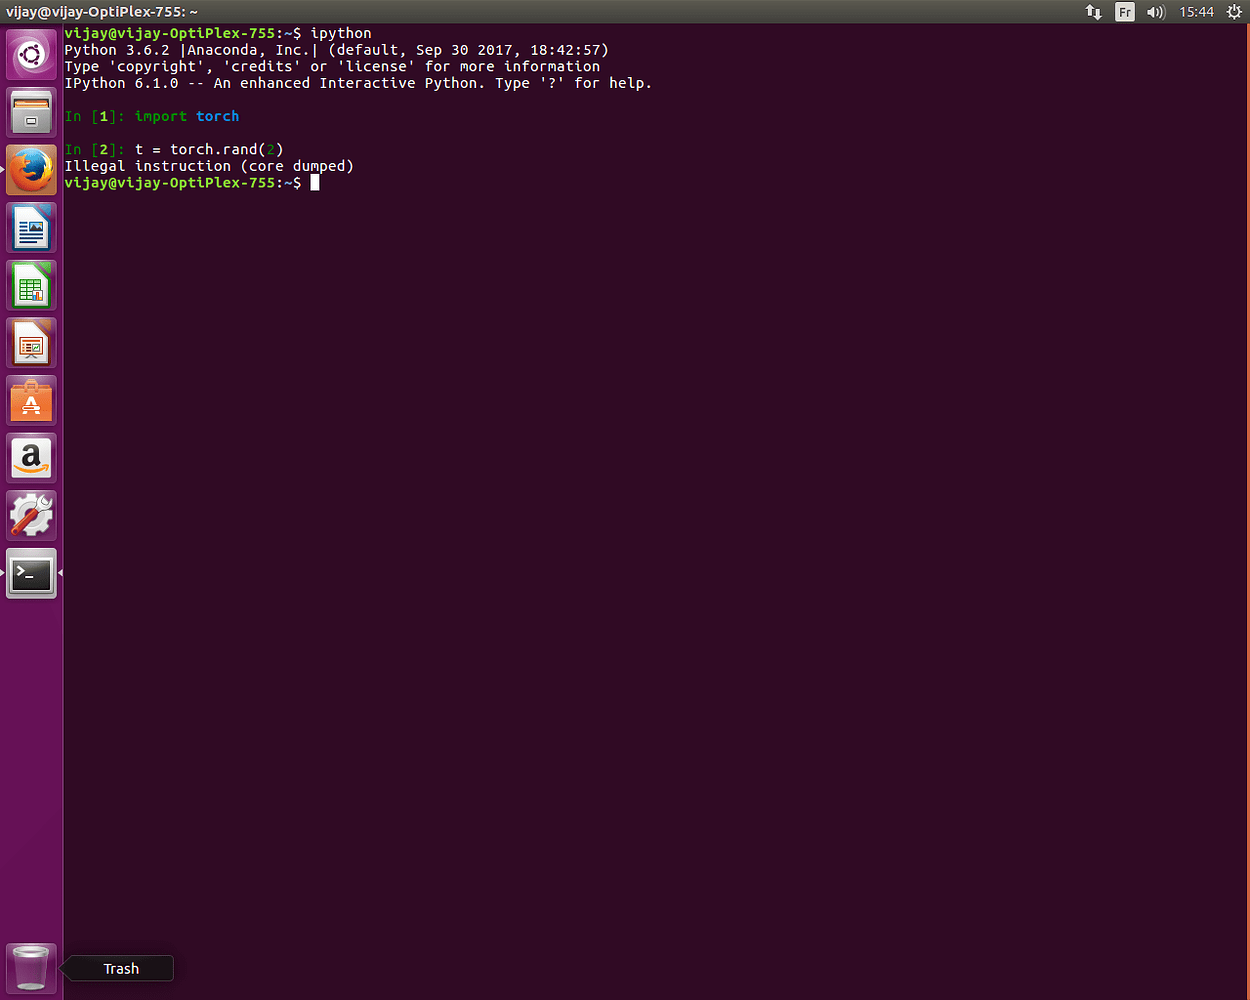Open LibreOffice Writer

coord(31,228)
